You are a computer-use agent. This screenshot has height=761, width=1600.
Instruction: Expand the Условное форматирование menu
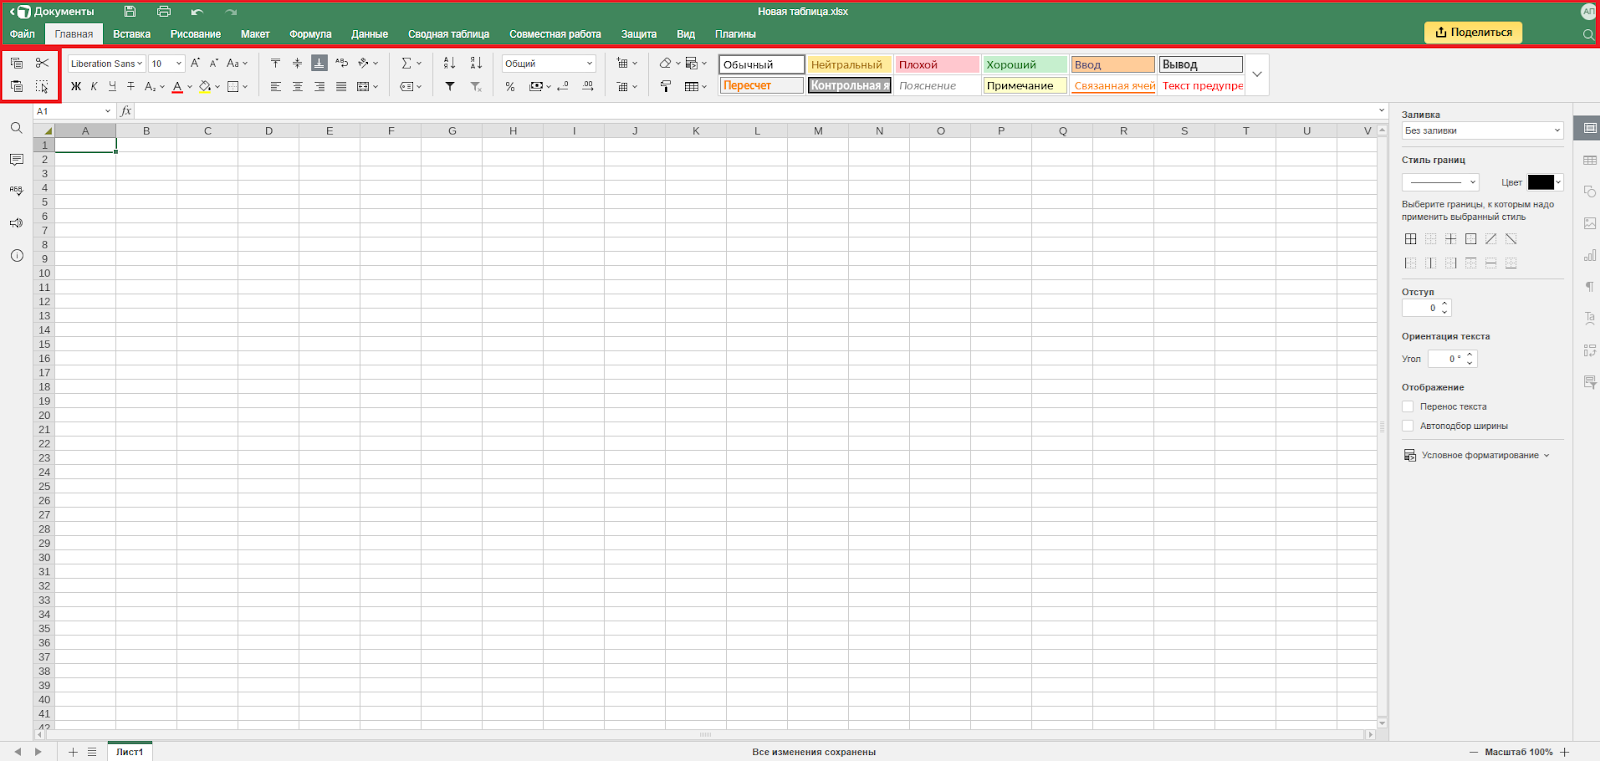pyautogui.click(x=1477, y=455)
